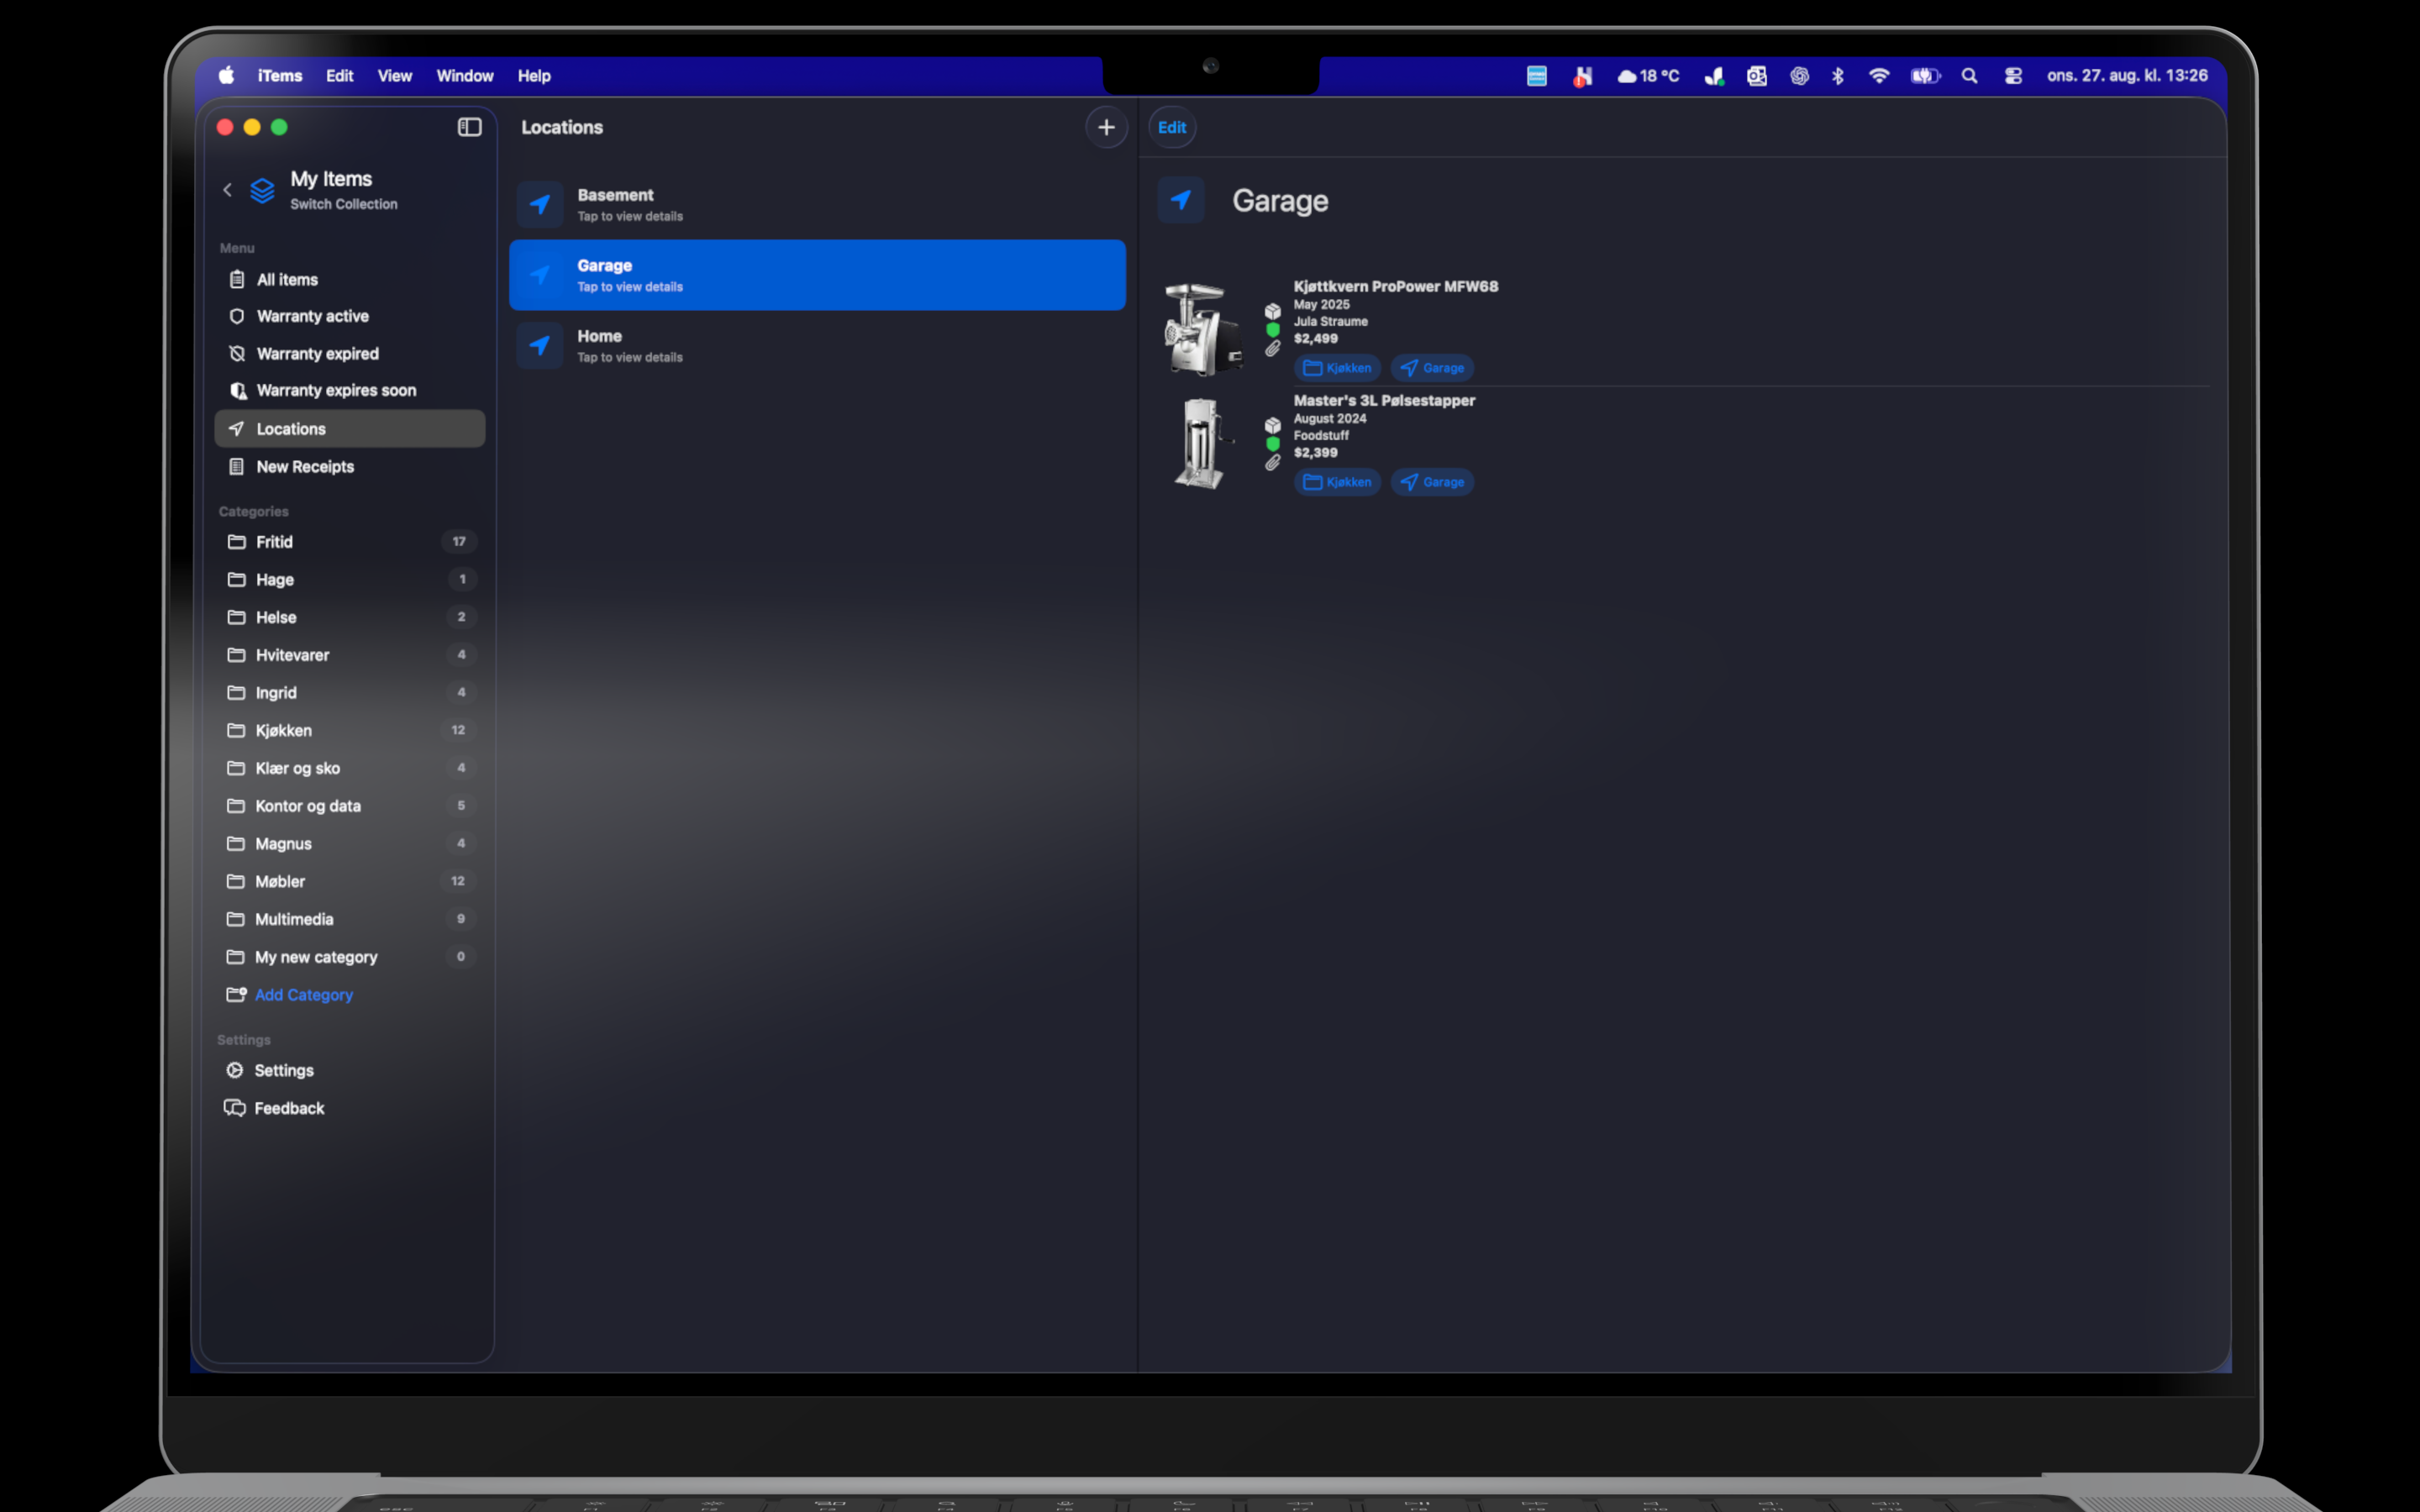Click the All items clipboard icon
This screenshot has width=2420, height=1512.
coord(237,279)
